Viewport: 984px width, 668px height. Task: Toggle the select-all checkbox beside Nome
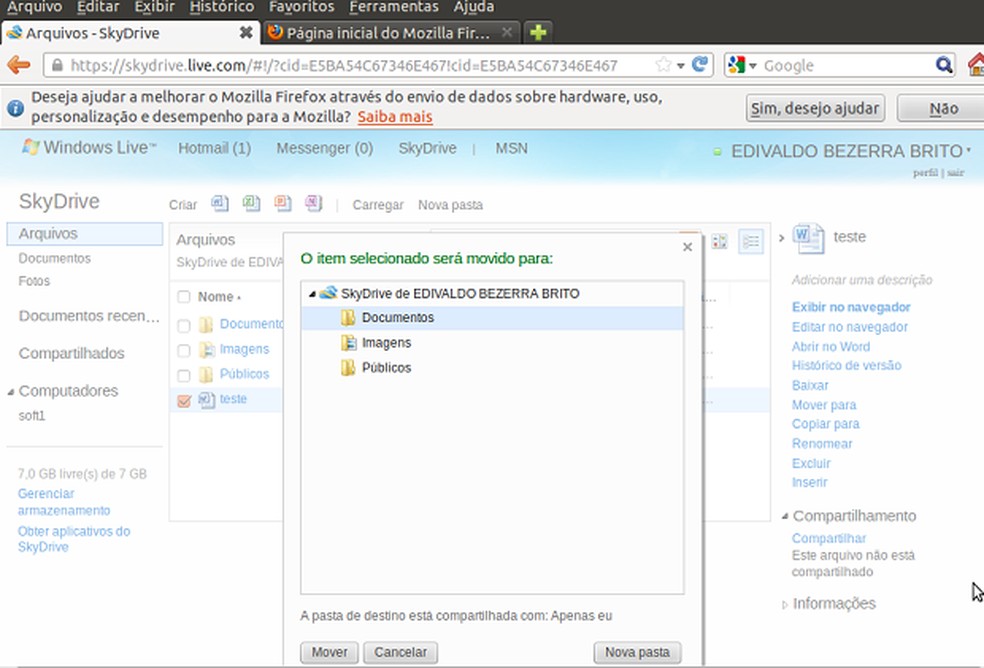point(184,297)
